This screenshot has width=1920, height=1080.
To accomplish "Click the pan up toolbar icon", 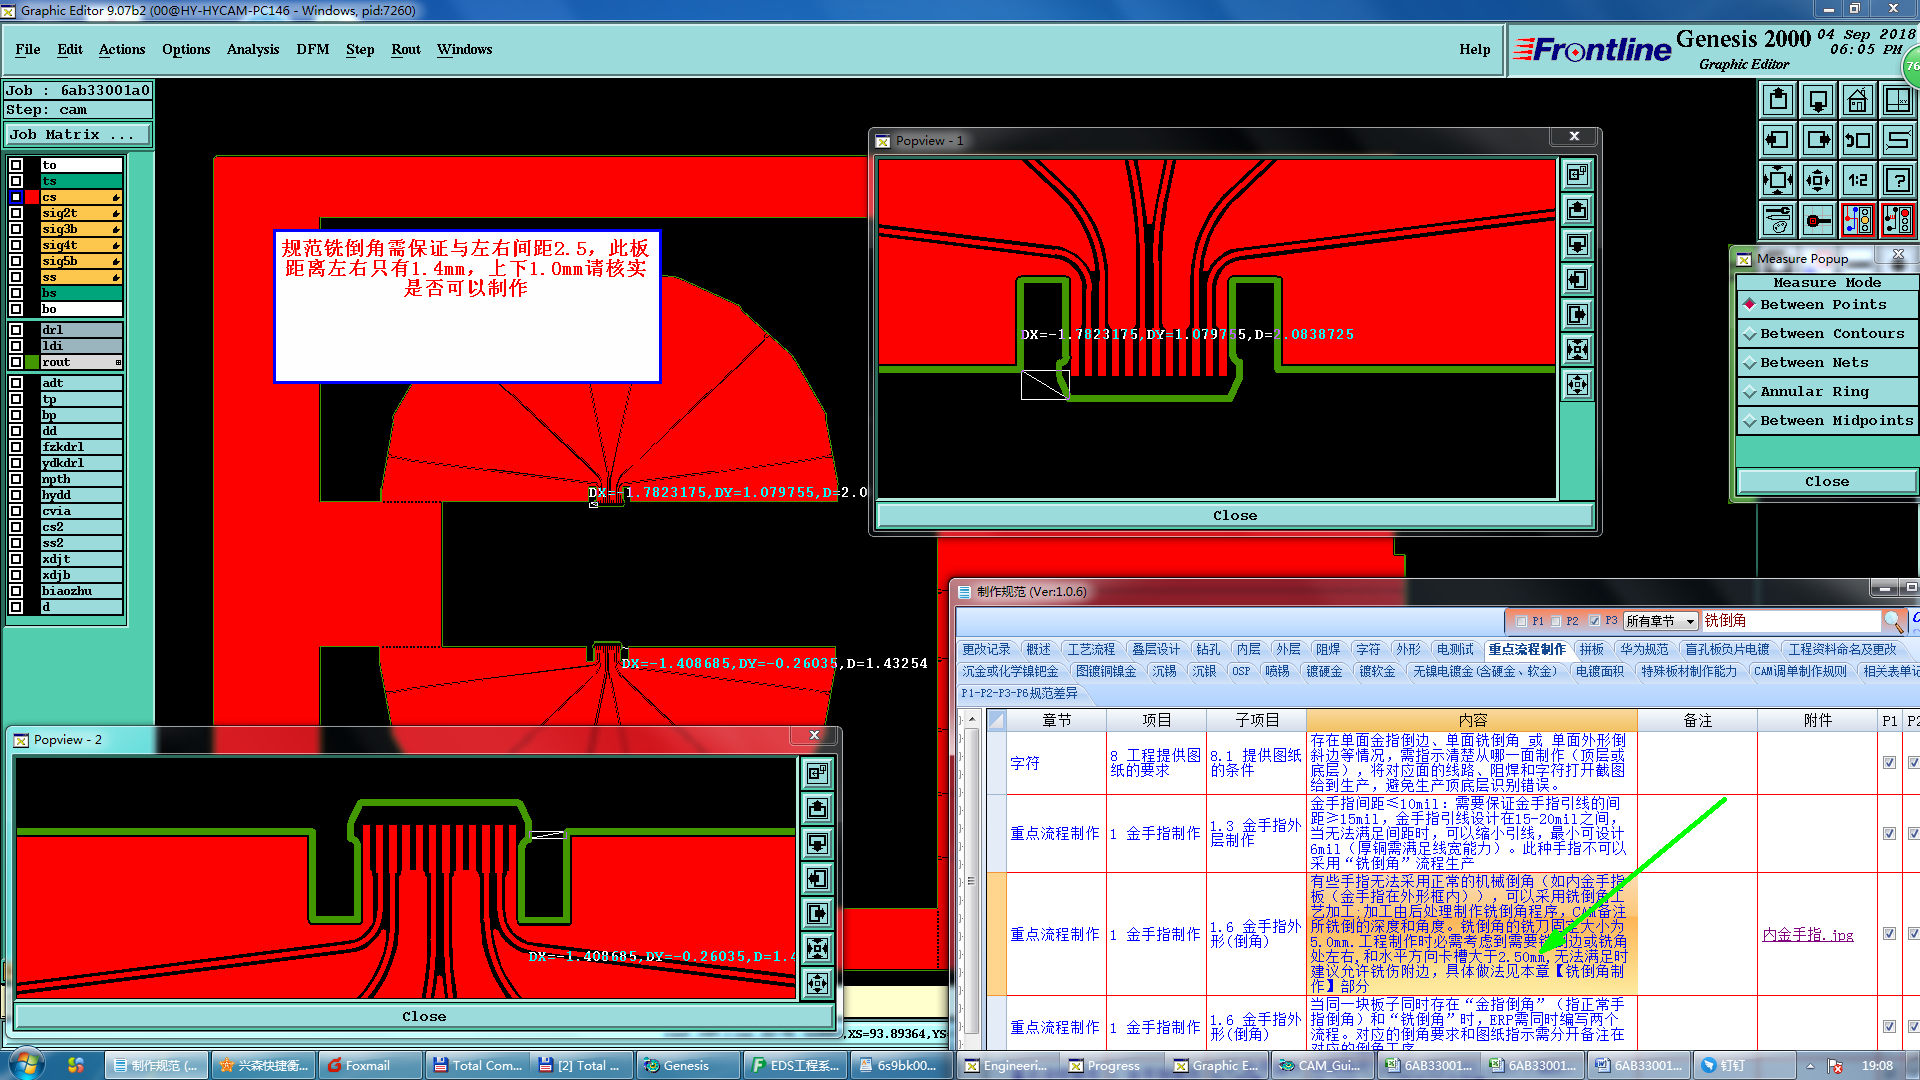I will click(1777, 100).
